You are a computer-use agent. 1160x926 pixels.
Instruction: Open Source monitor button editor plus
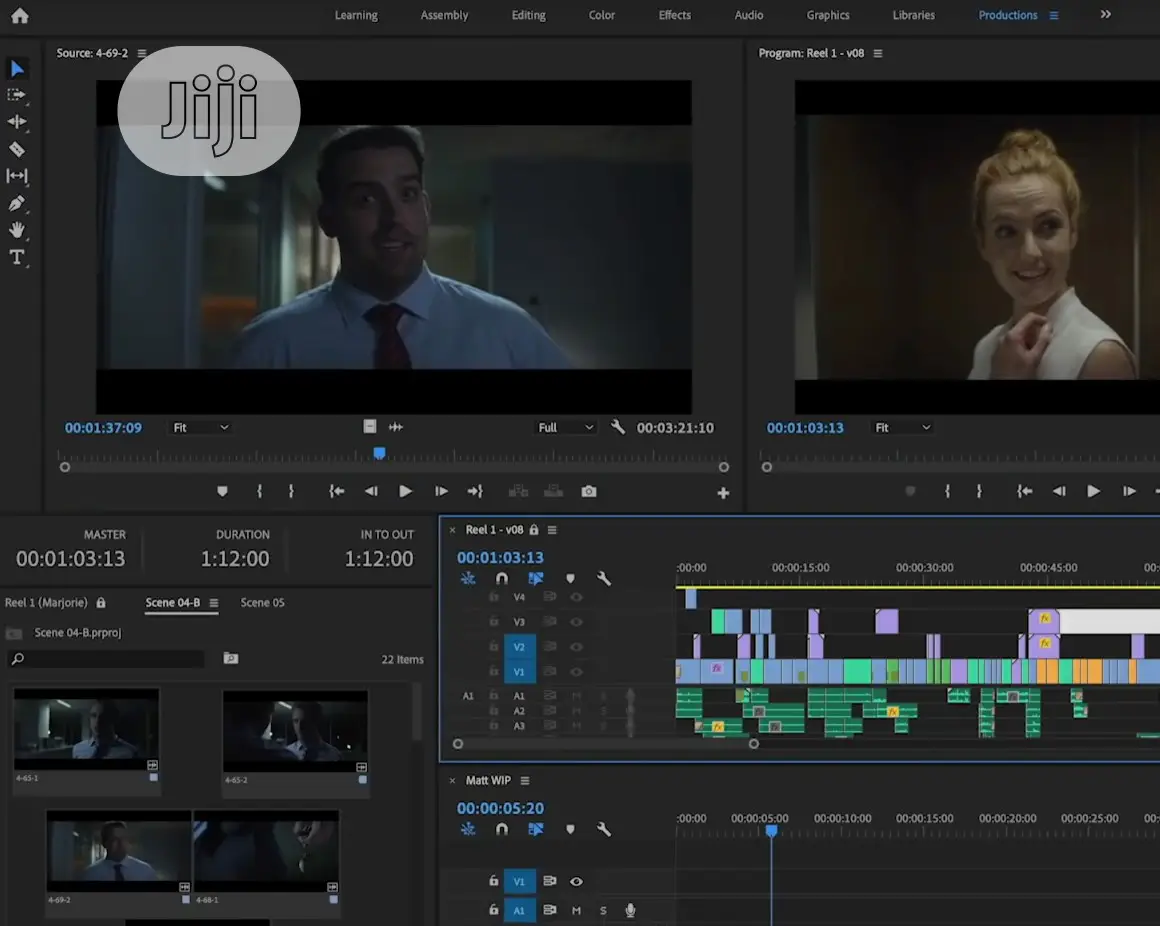tap(724, 493)
